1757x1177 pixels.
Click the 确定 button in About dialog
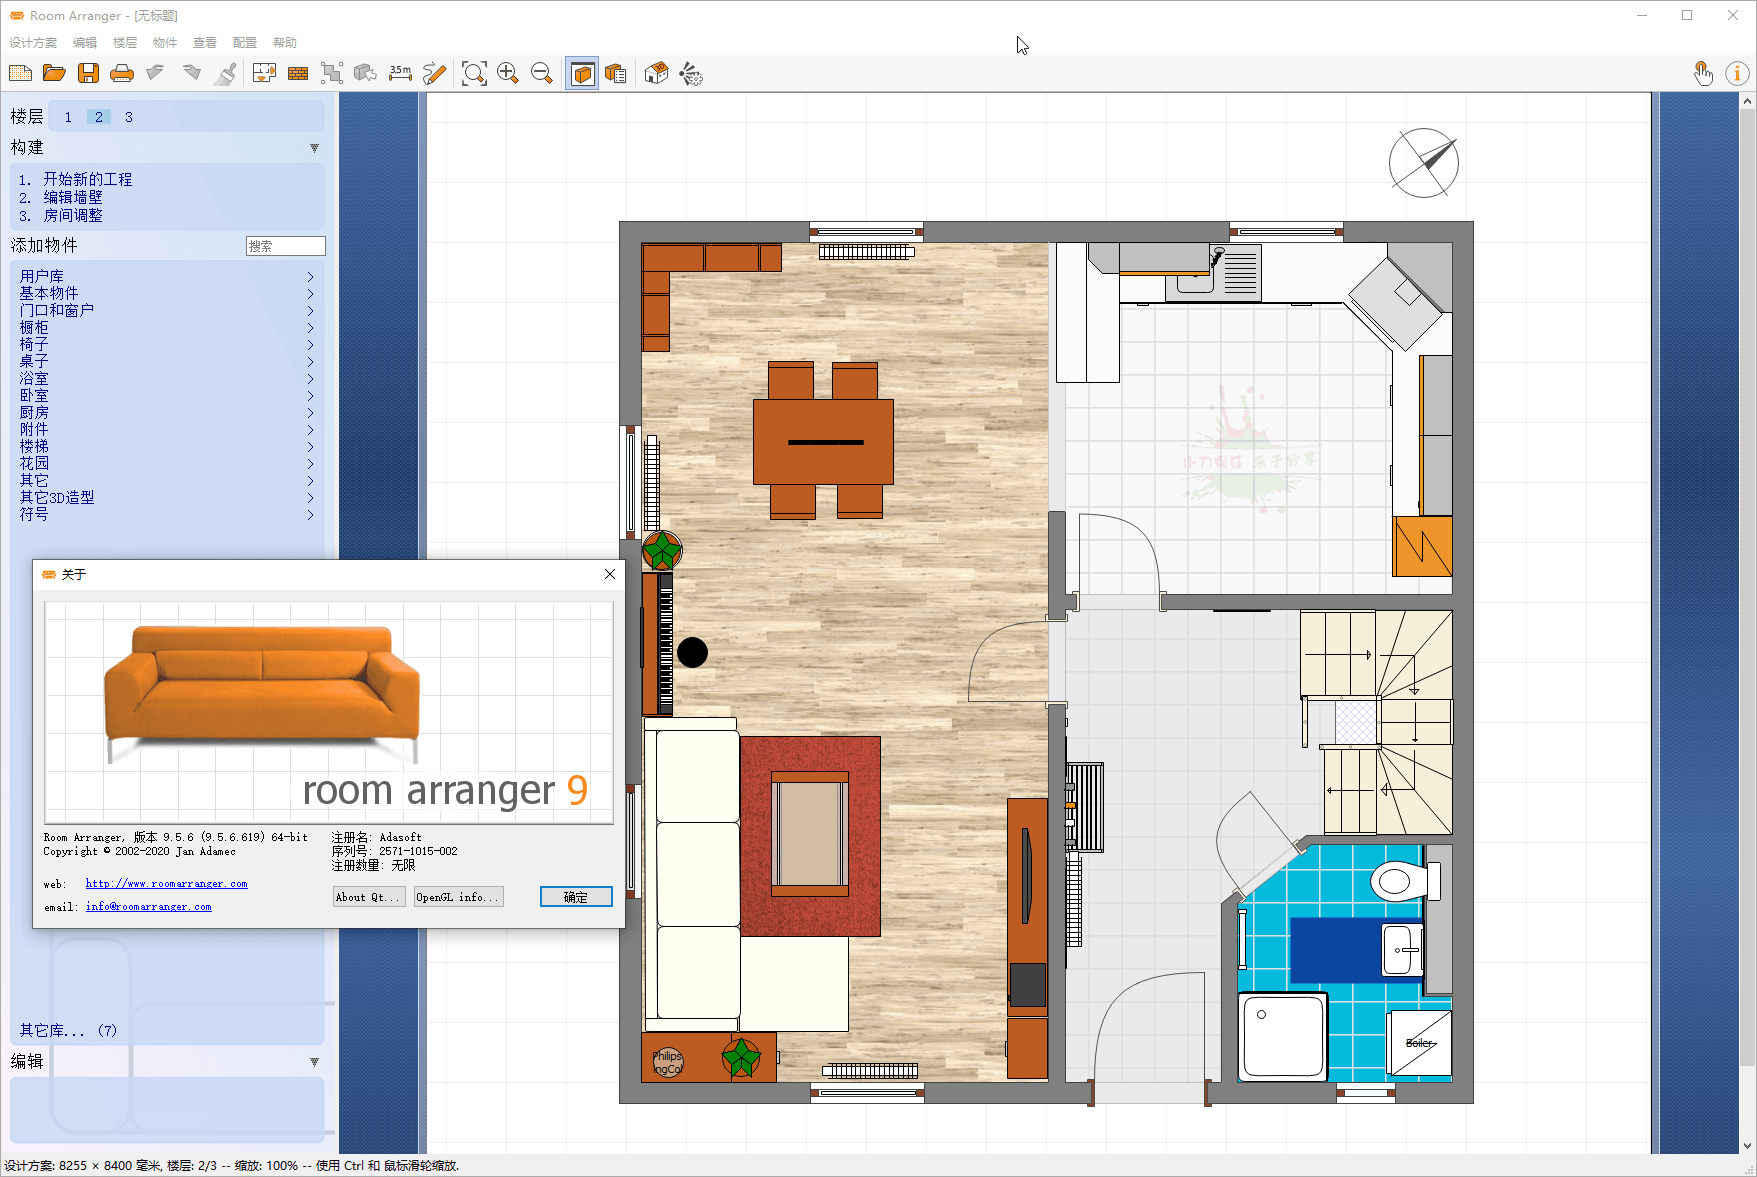[x=575, y=896]
